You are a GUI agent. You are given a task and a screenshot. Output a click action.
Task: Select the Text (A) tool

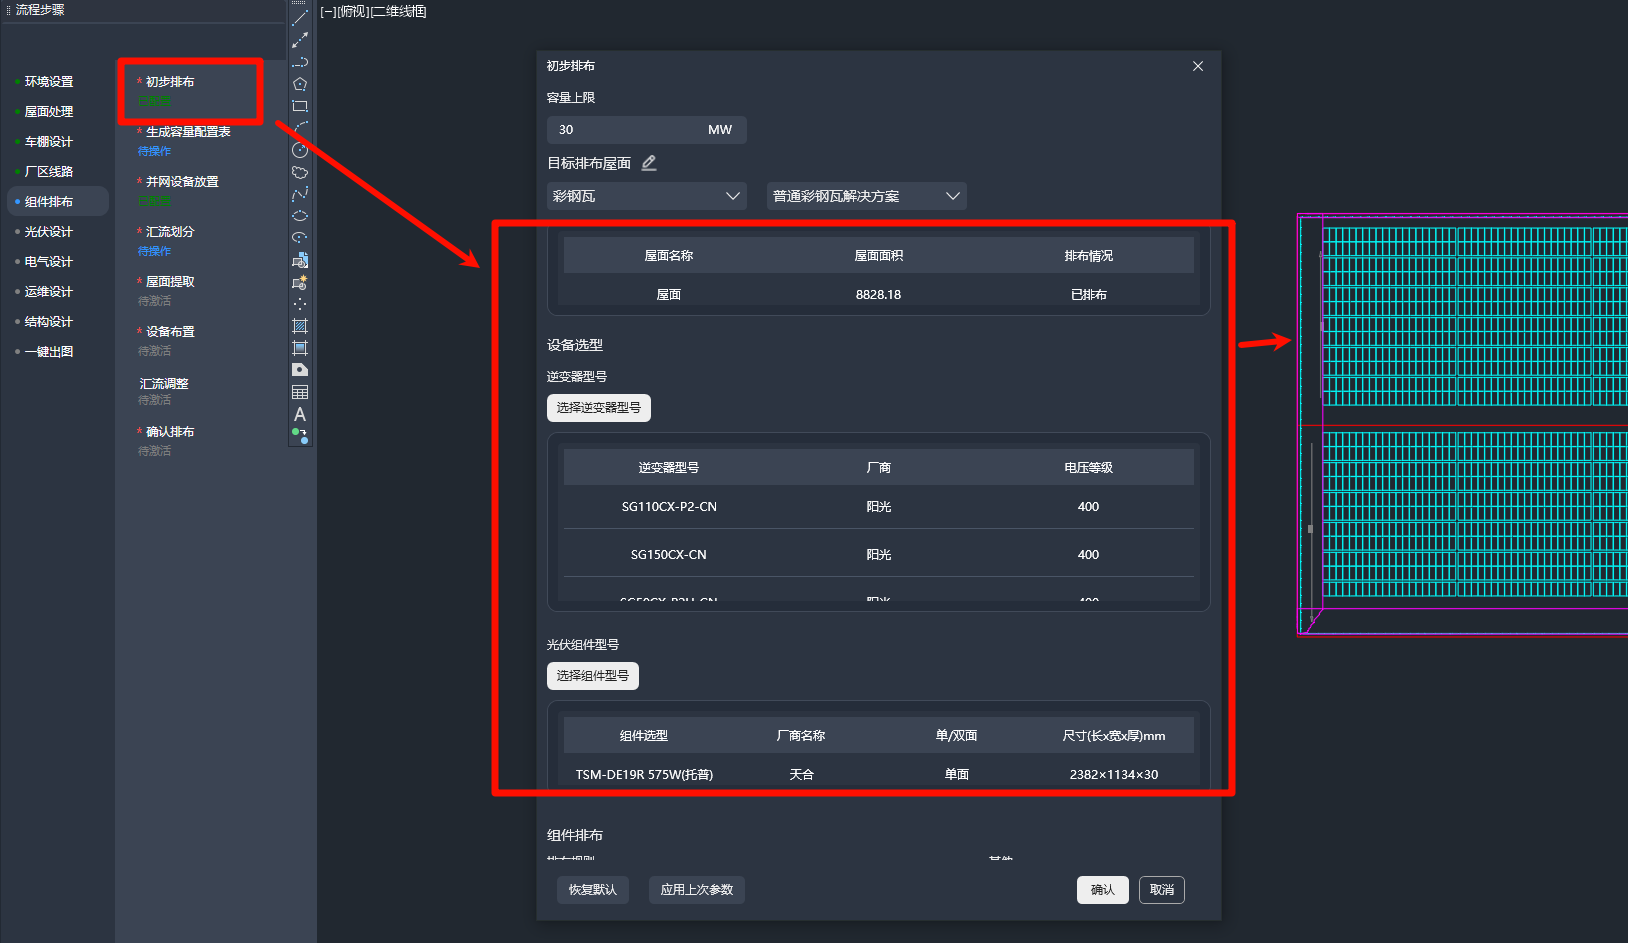[x=299, y=414]
